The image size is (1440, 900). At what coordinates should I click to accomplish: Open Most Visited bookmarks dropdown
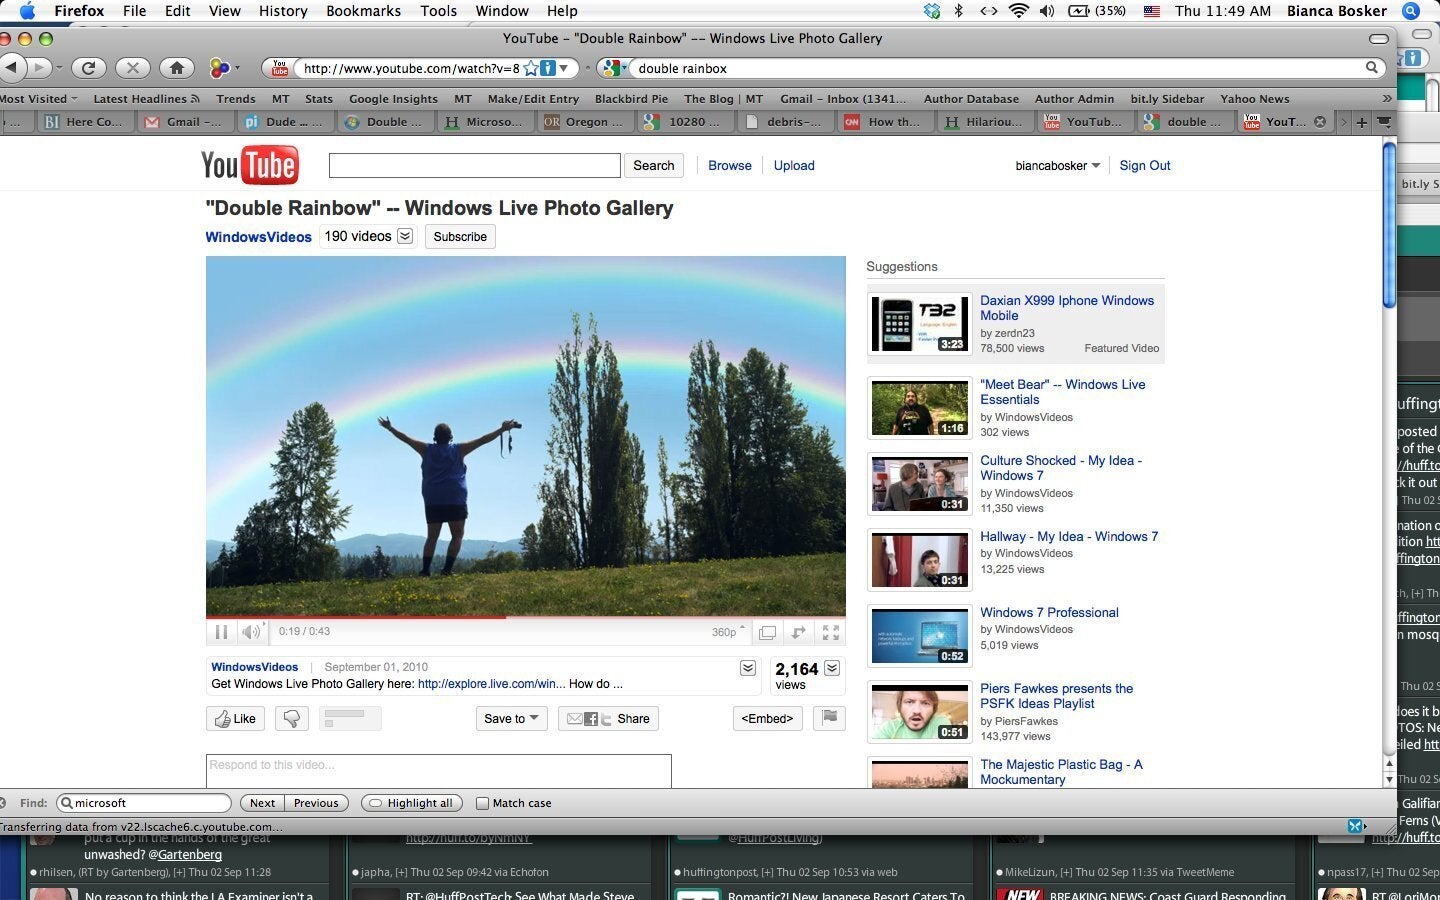click(39, 99)
